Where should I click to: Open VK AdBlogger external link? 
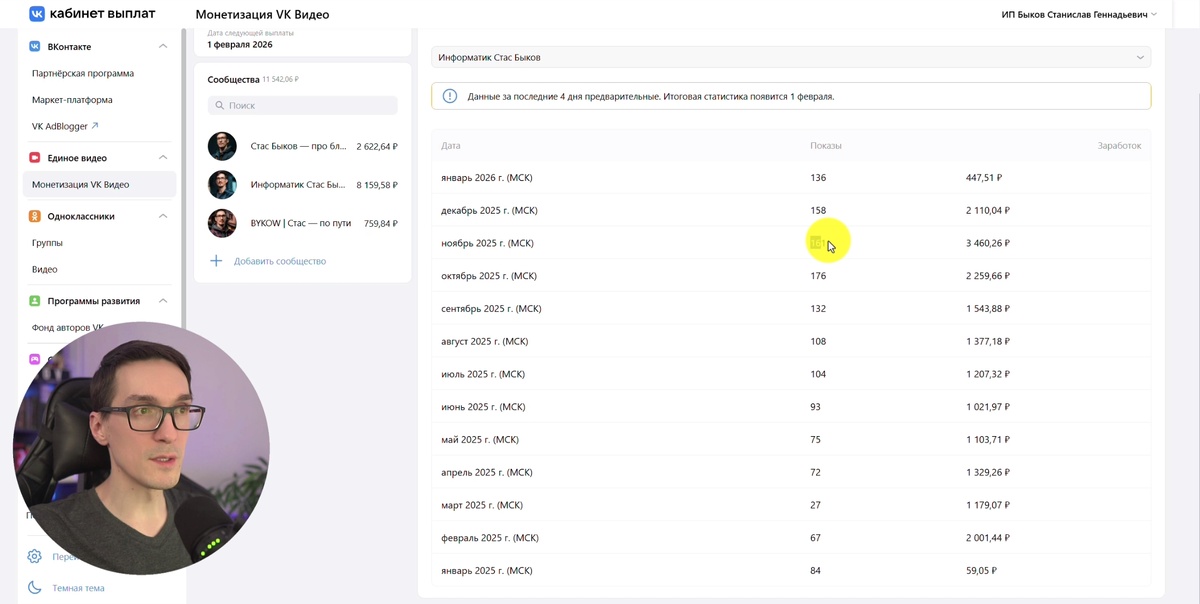[65, 127]
